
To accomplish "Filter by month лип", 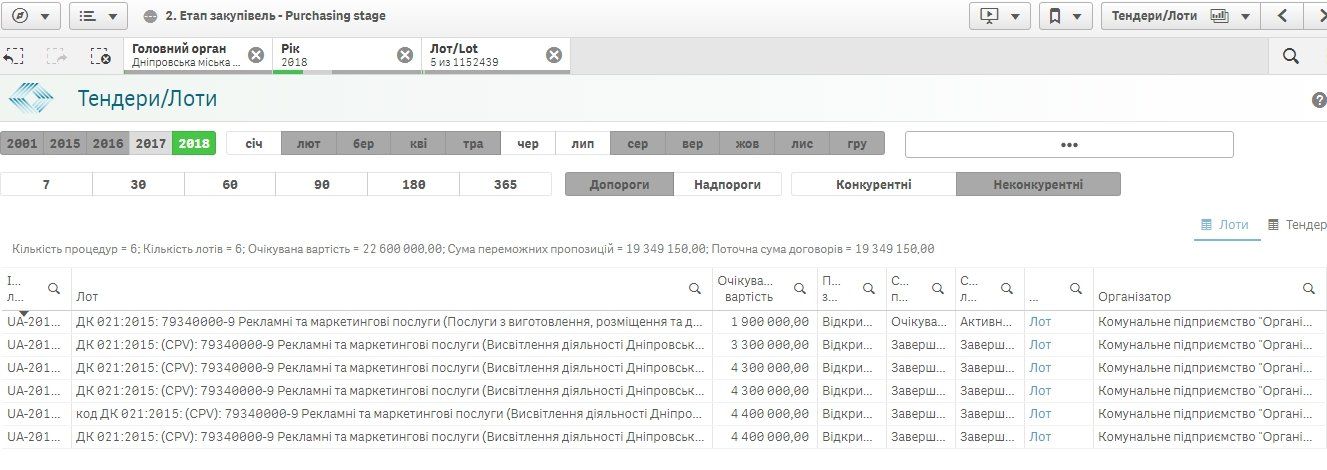I will point(583,144).
